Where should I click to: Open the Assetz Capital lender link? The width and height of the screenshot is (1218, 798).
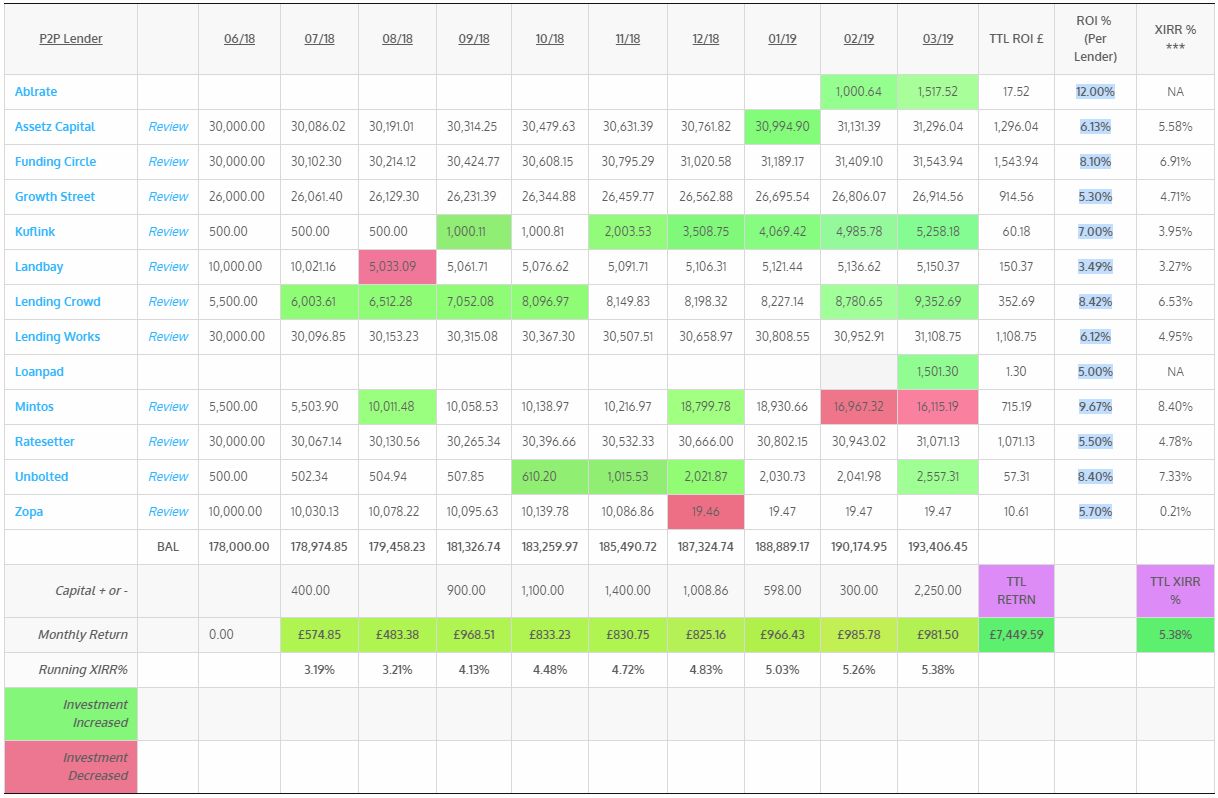[55, 127]
